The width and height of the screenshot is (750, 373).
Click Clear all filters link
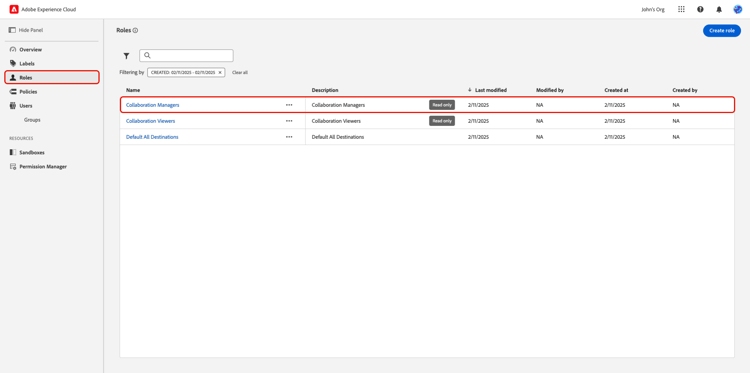[240, 73]
